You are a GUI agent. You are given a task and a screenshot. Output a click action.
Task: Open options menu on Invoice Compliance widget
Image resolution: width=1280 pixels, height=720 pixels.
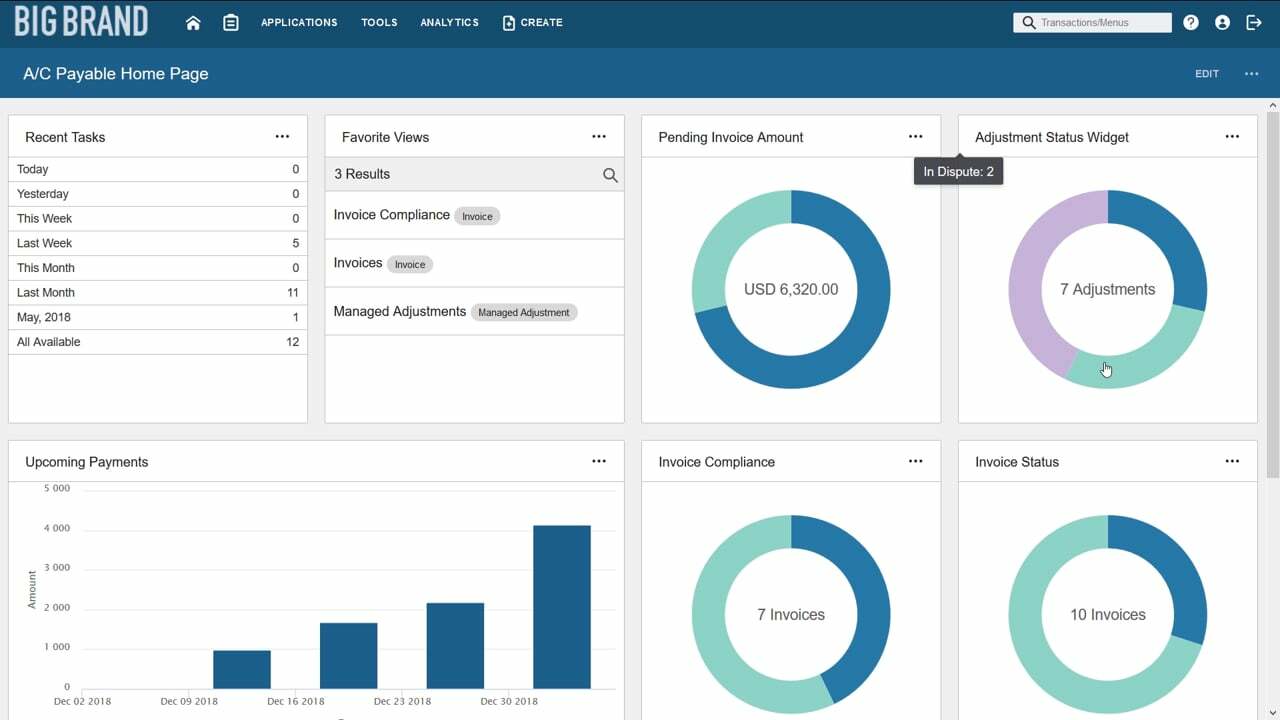pos(915,461)
